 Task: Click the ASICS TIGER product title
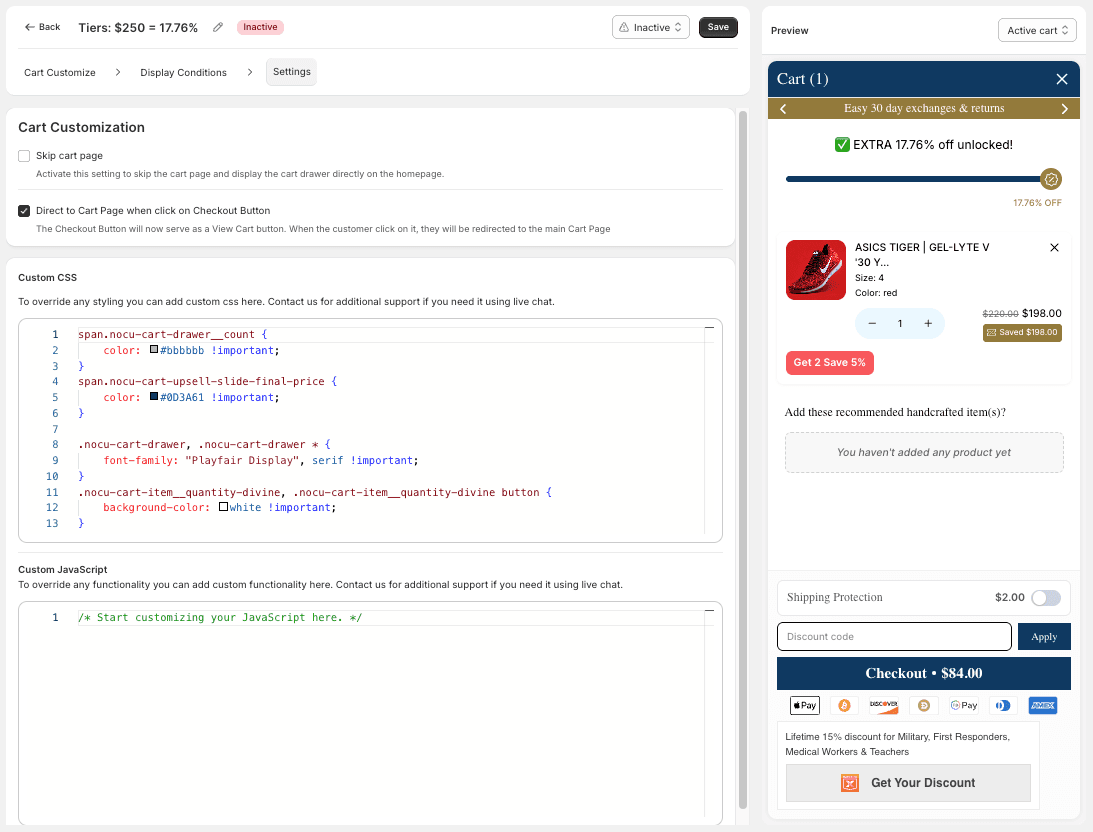click(922, 254)
